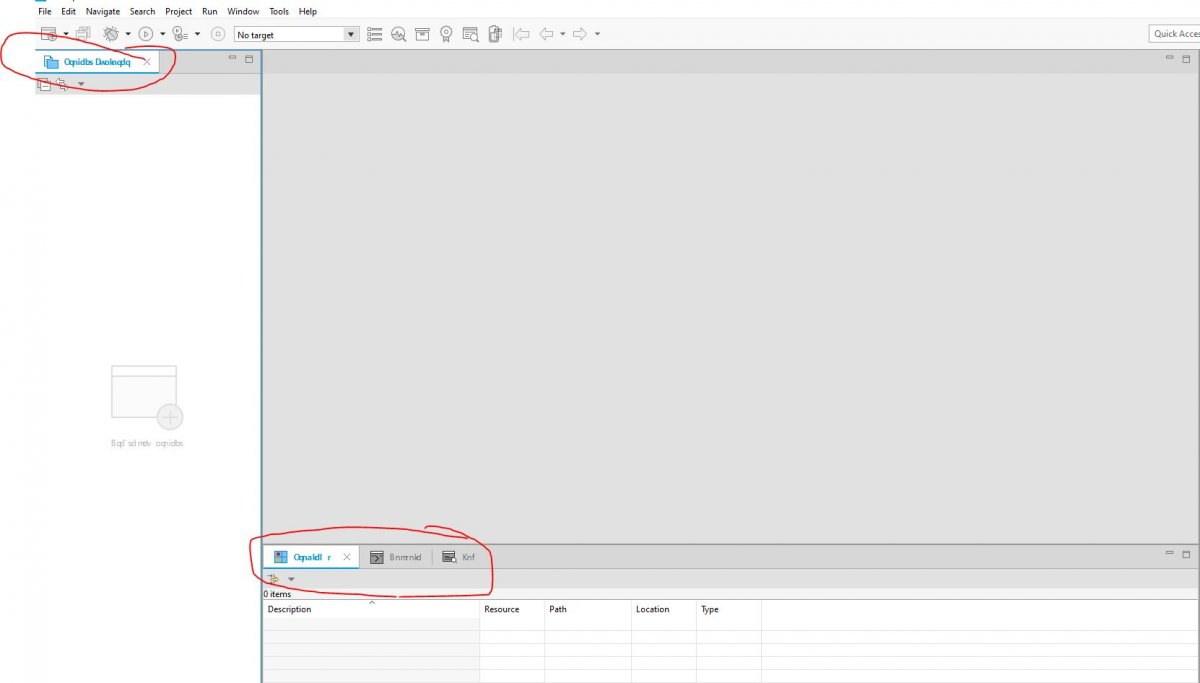The height and width of the screenshot is (683, 1200).
Task: Click the Quick Access search field
Action: pos(1175,34)
